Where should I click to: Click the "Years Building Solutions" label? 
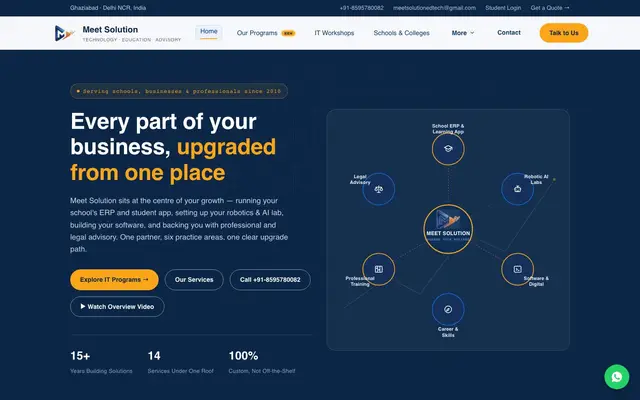coord(101,371)
